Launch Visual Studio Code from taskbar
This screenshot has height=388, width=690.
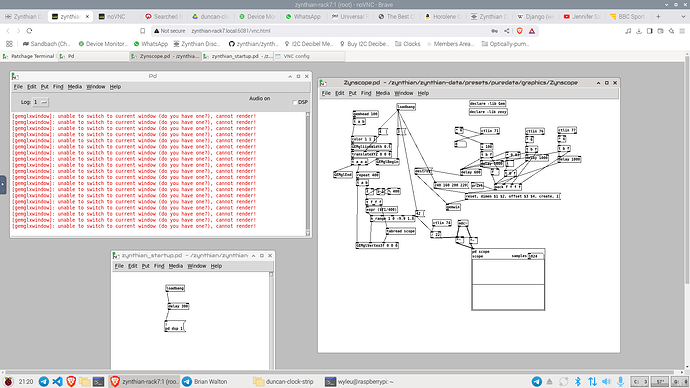pos(57,381)
